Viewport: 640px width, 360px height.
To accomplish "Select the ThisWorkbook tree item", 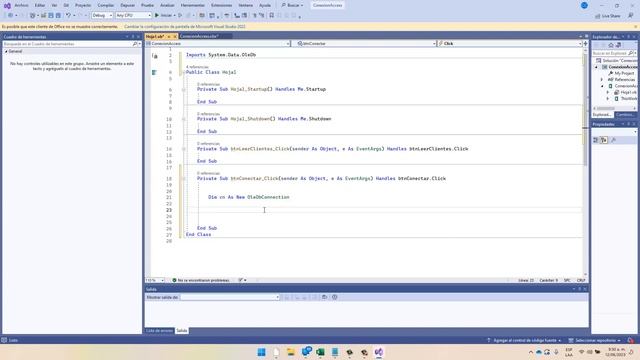I will 626,99.
